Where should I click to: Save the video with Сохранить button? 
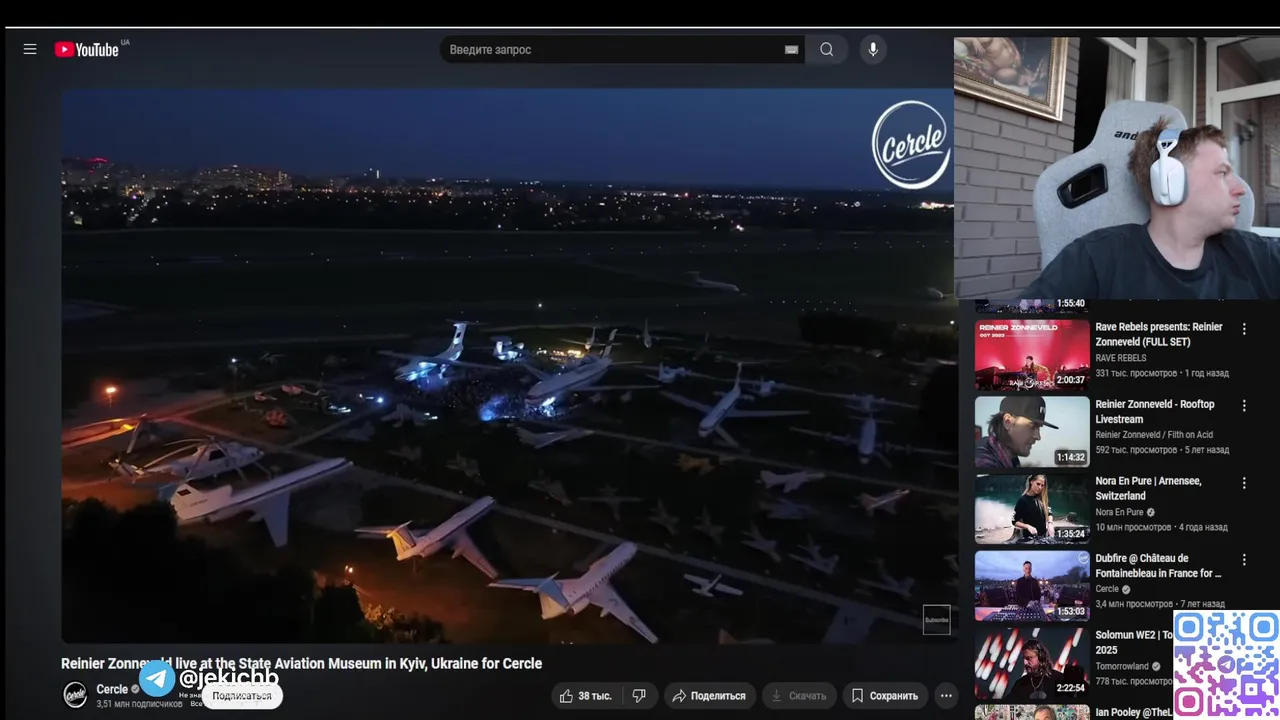884,696
